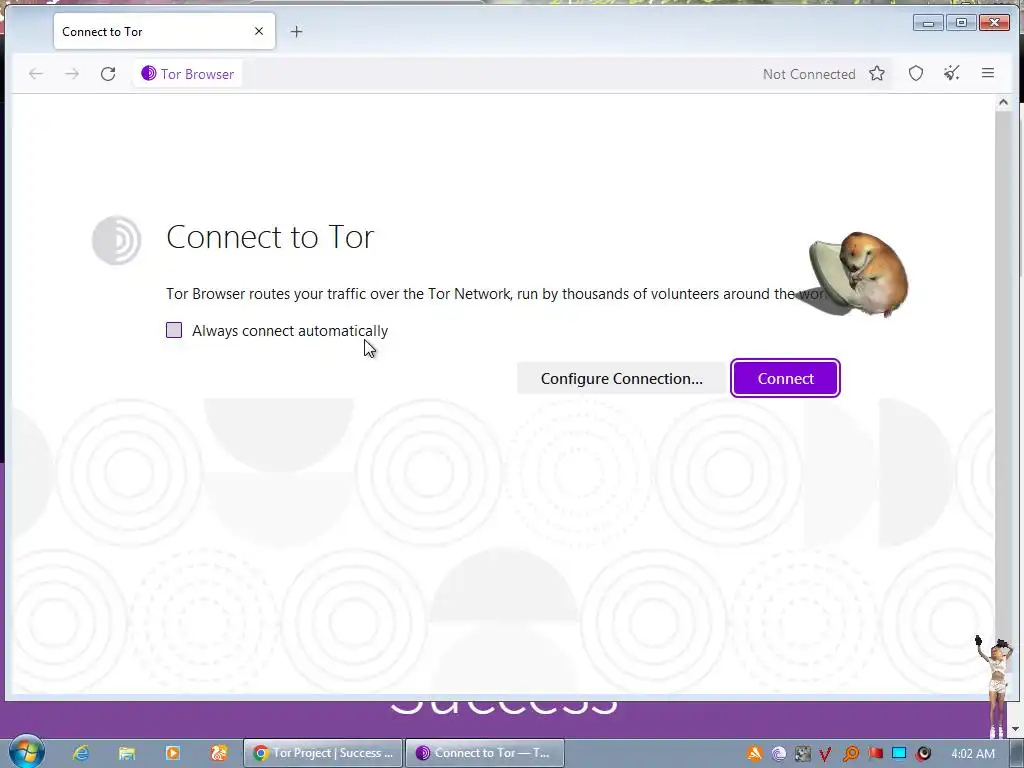Launch the orange UC Browser taskbar icon

[219, 753]
